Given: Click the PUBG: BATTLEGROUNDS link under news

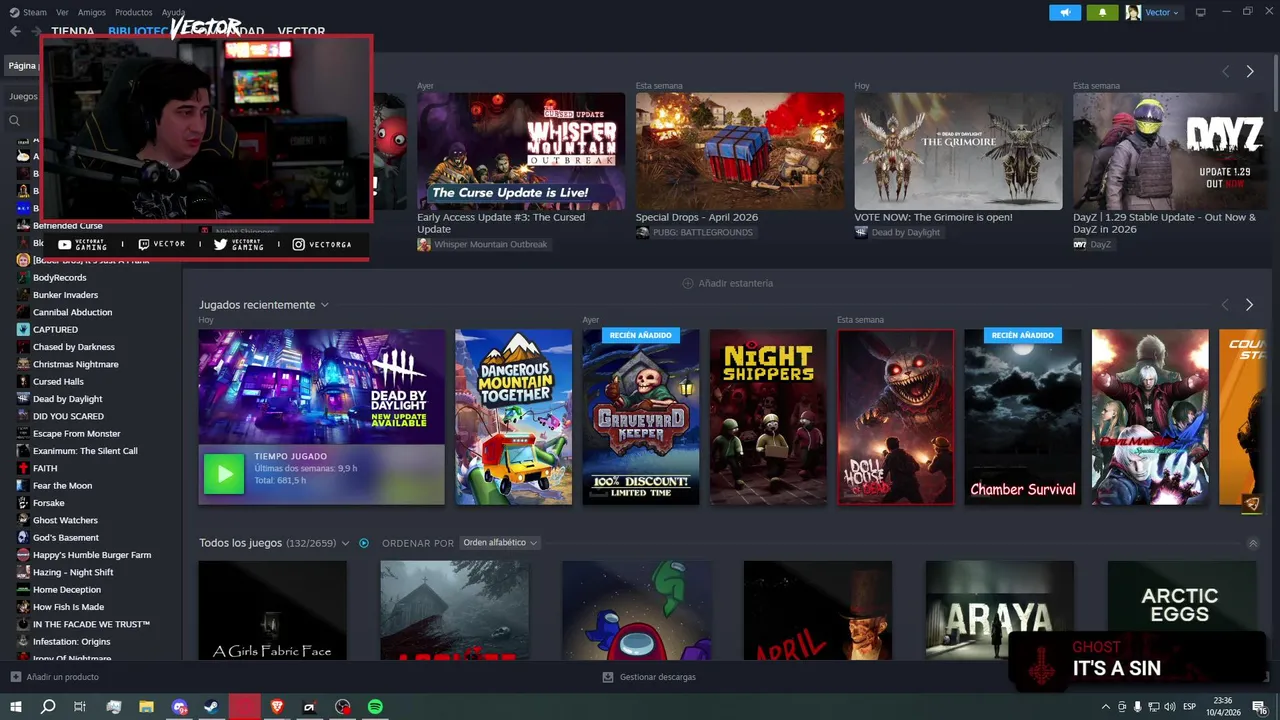Looking at the screenshot, I should coord(703,232).
